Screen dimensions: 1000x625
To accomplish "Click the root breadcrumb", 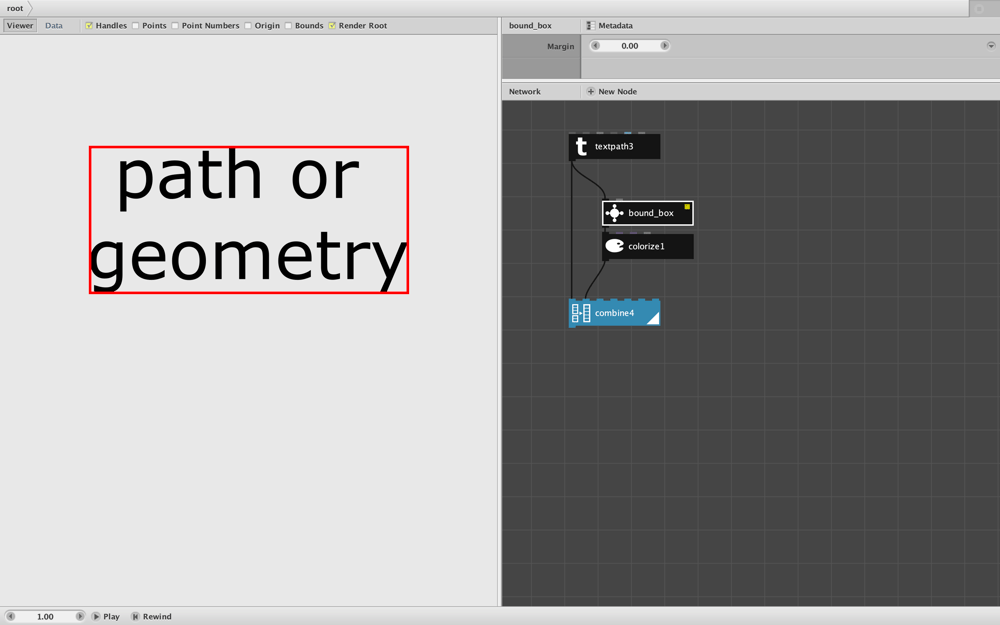I will tap(15, 8).
